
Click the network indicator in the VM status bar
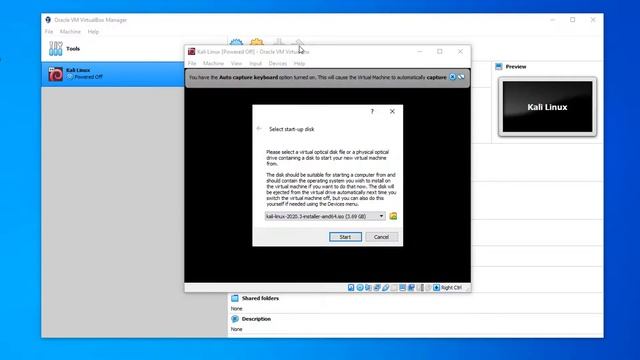377,287
